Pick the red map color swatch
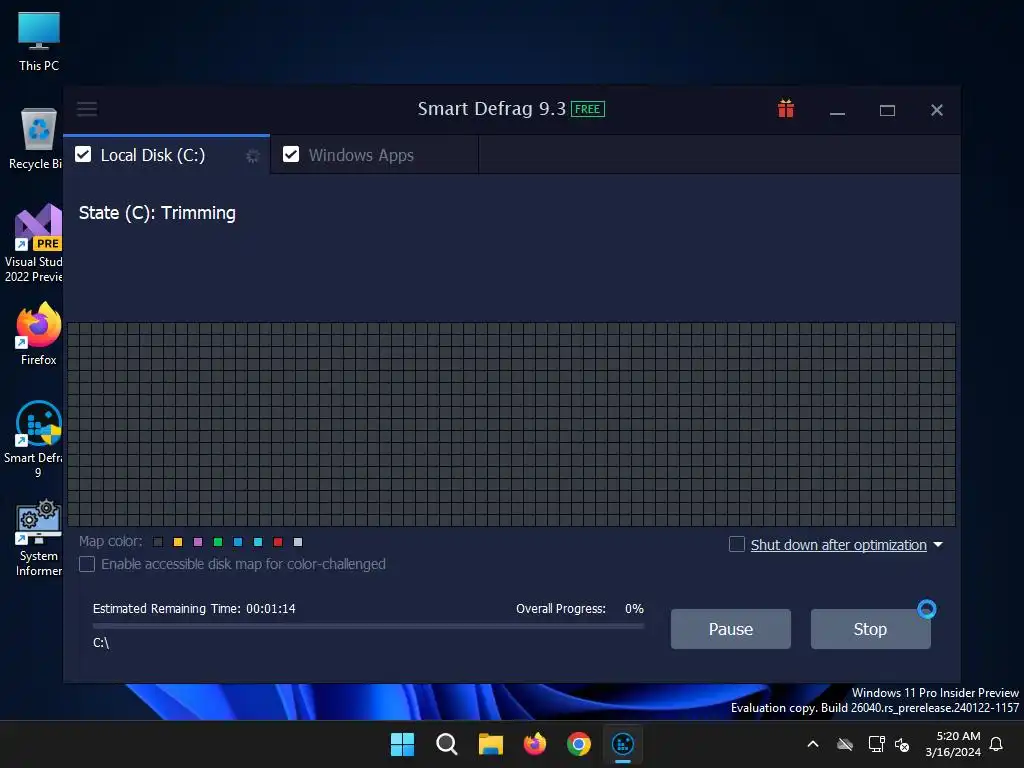The image size is (1024, 768). tap(278, 542)
